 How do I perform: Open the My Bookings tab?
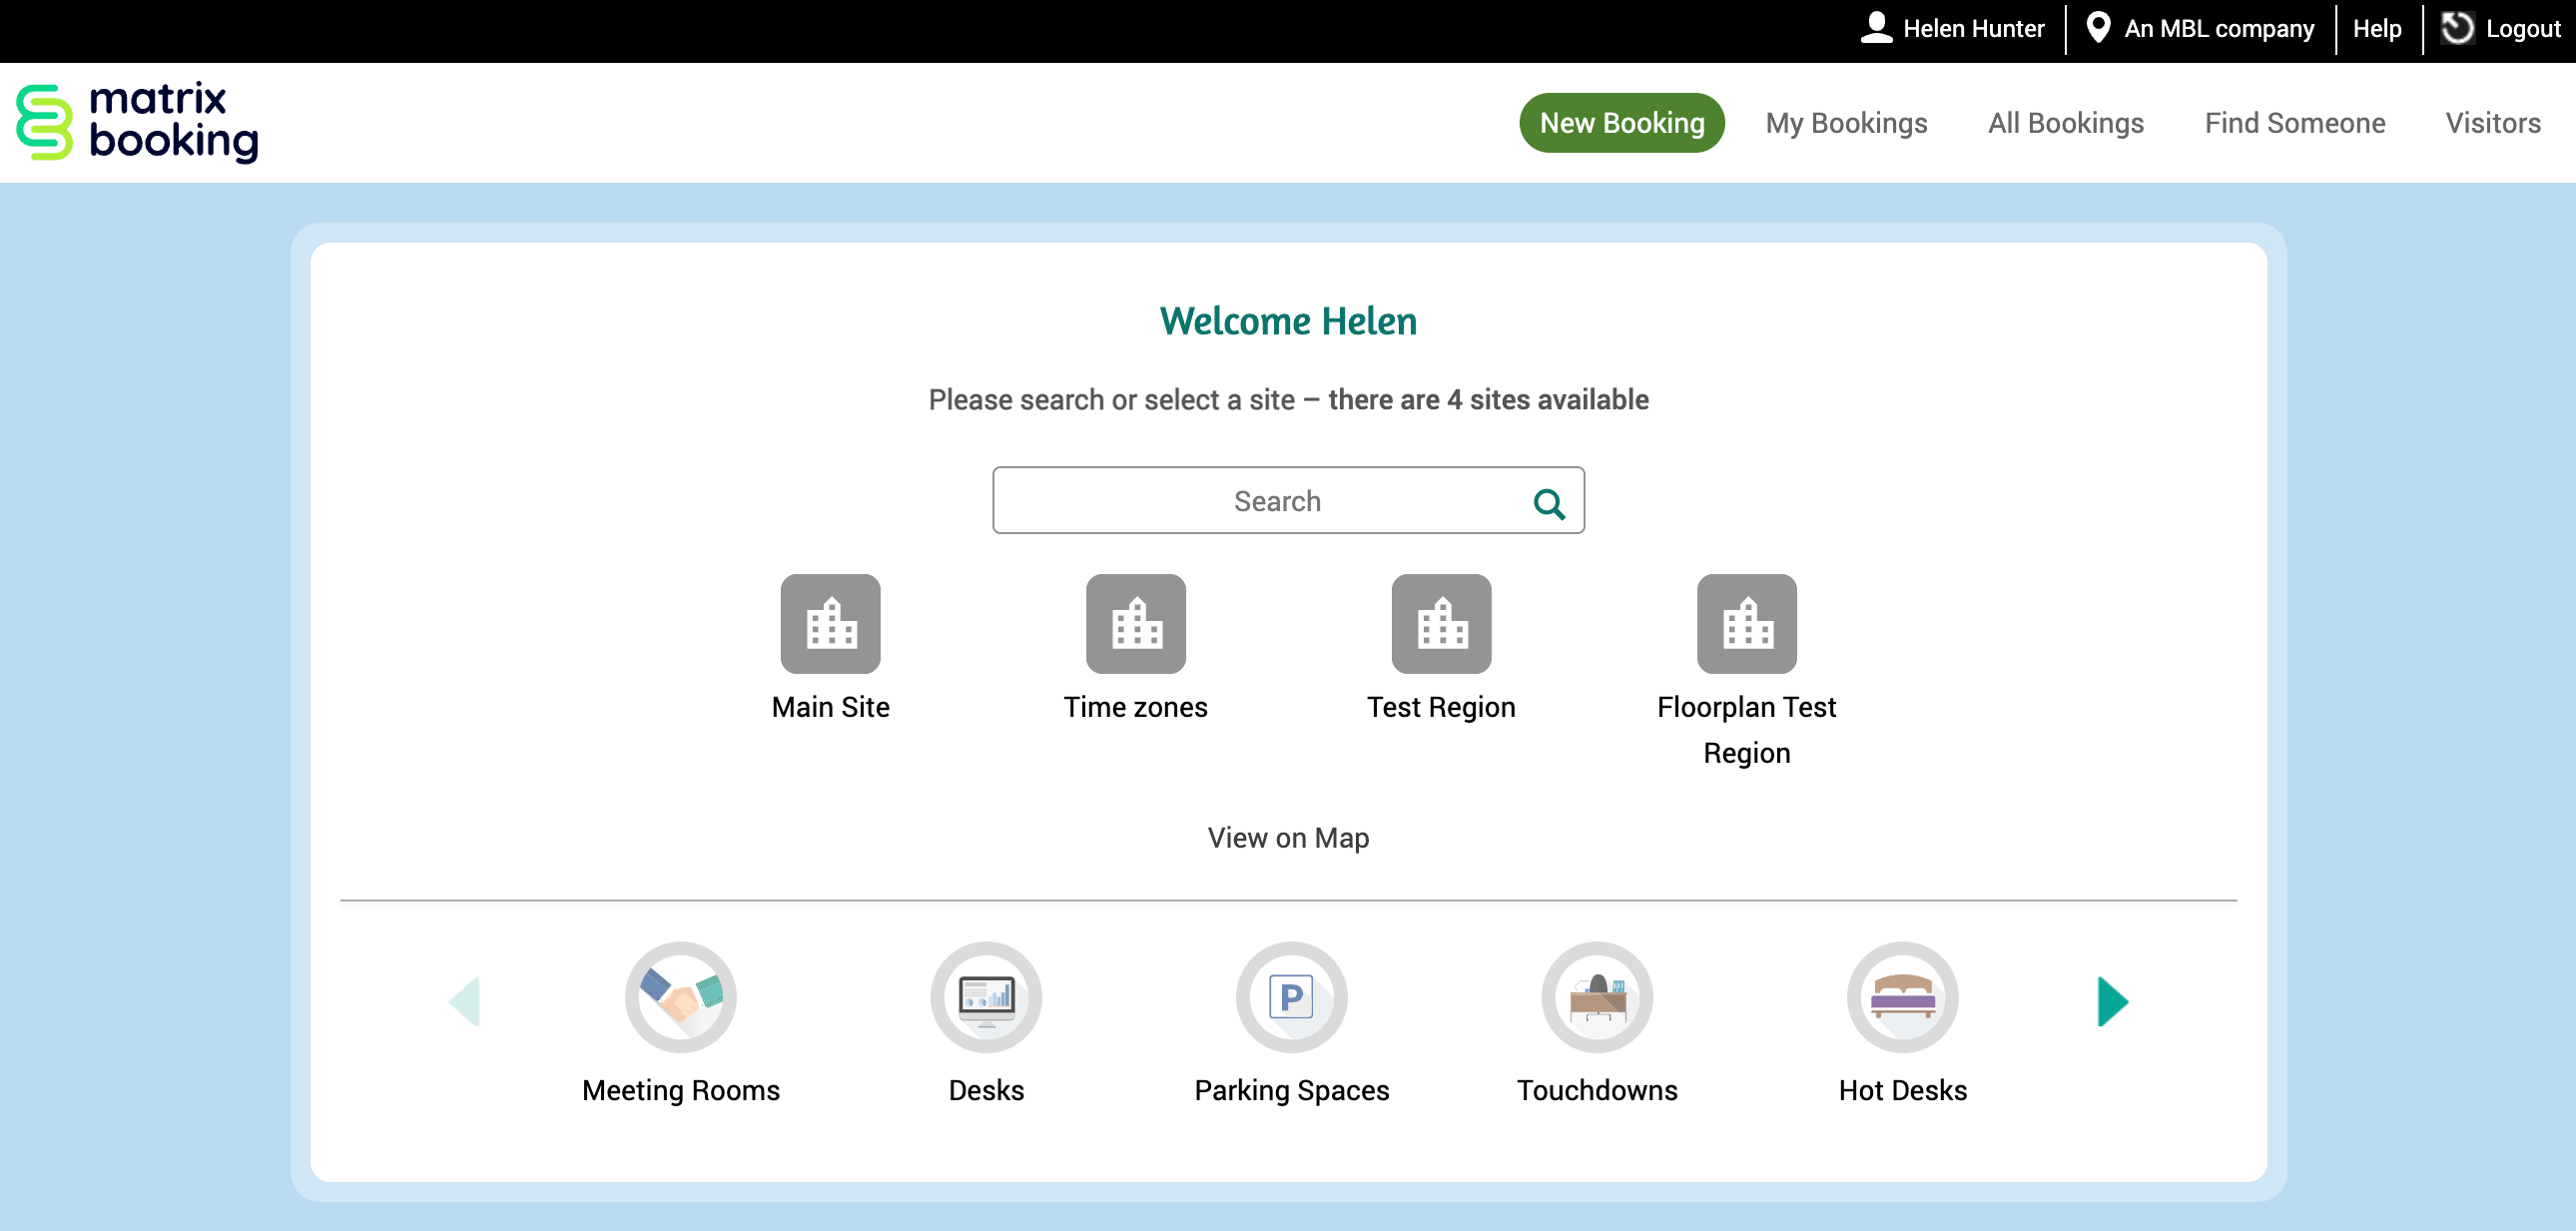[1846, 123]
